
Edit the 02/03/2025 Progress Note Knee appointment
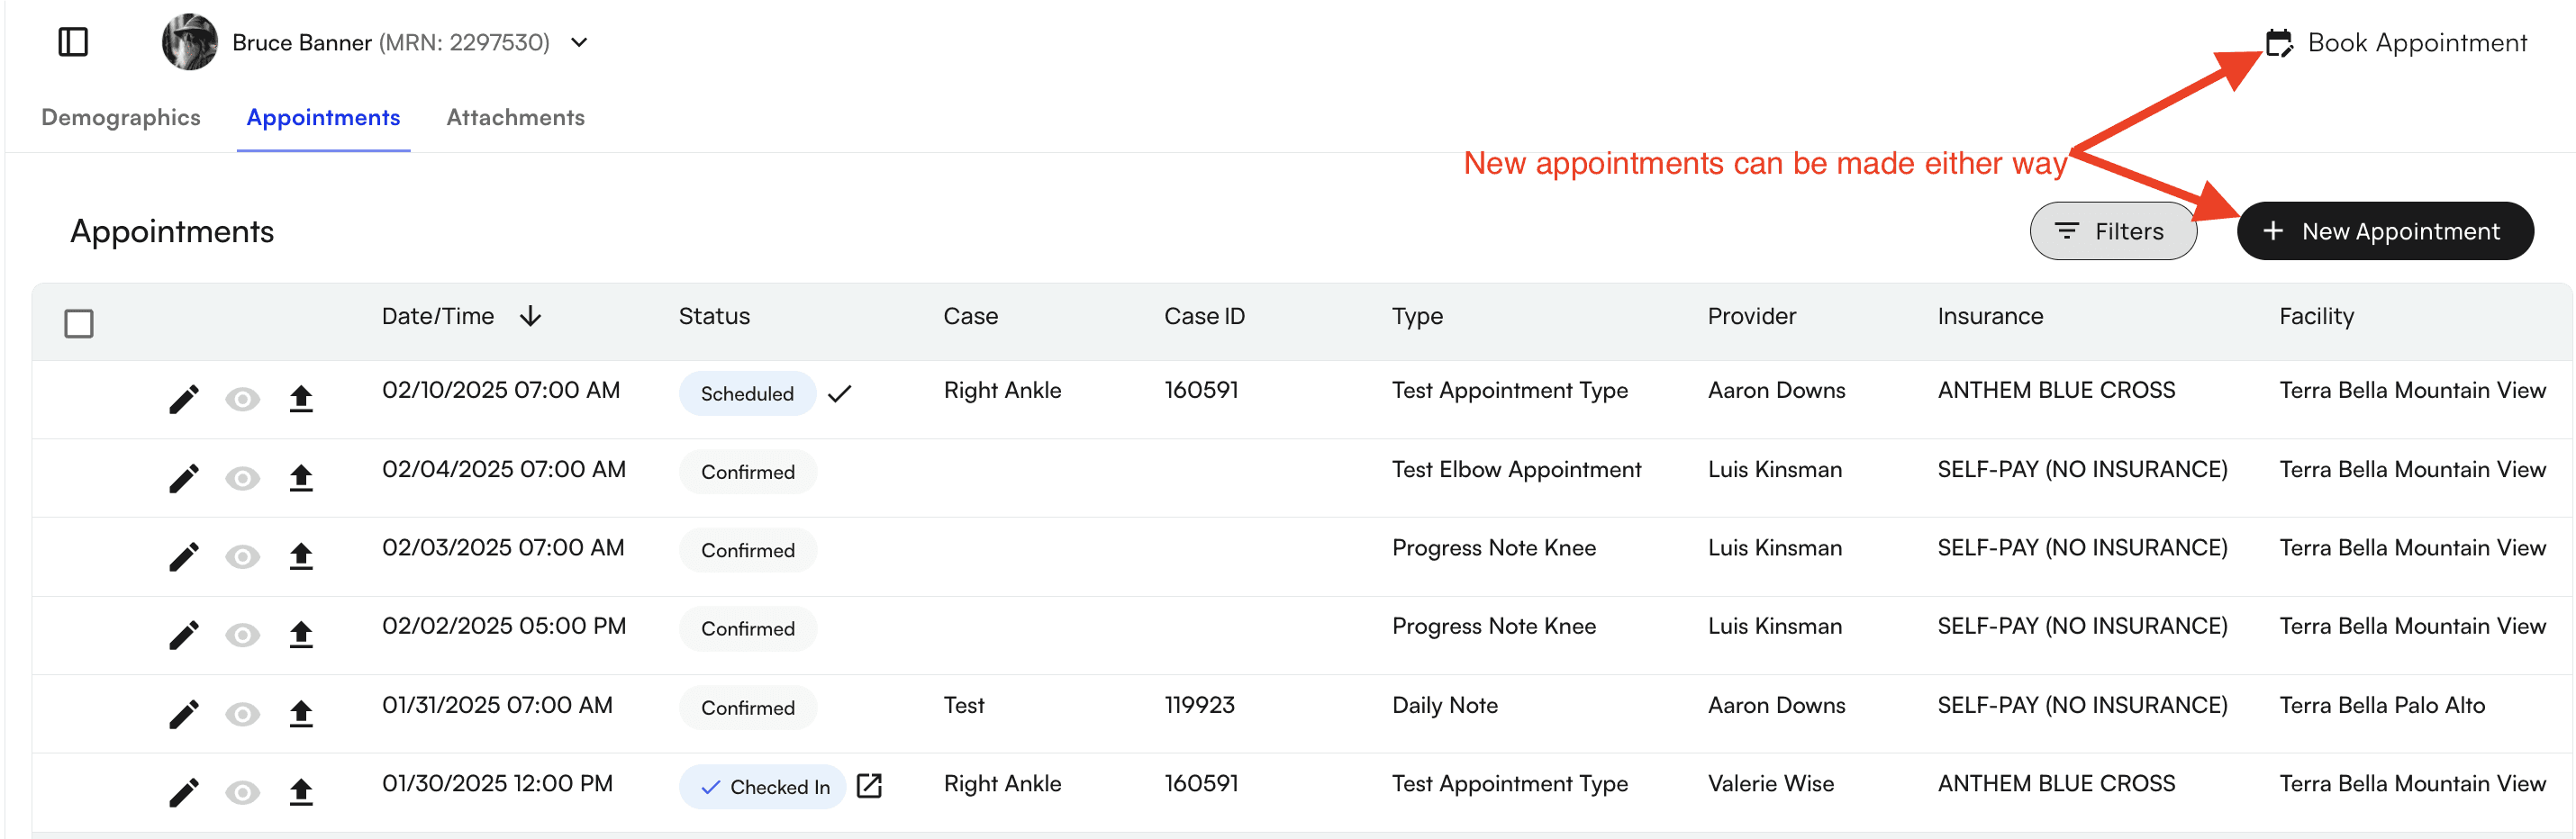click(x=183, y=557)
